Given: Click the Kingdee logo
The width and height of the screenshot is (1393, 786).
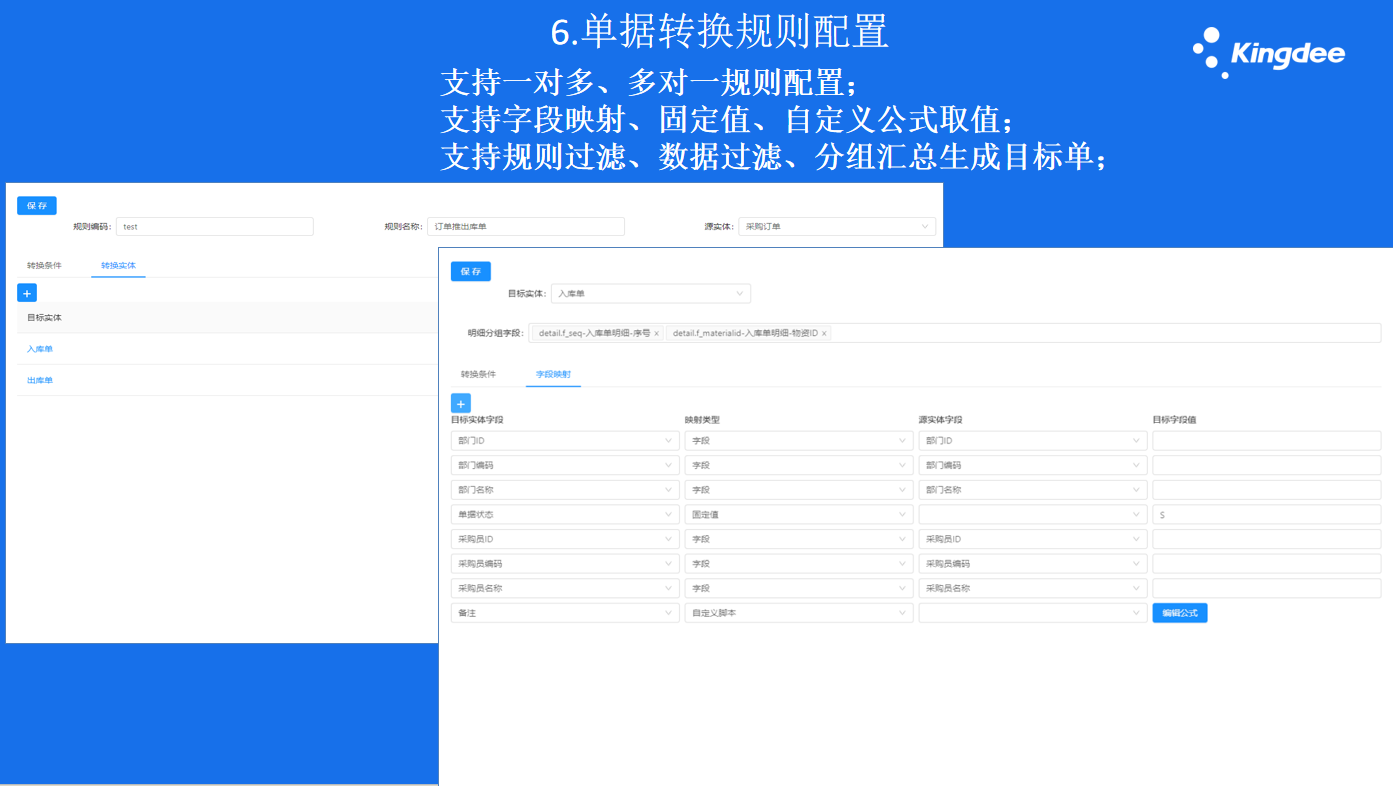Looking at the screenshot, I should coord(1268,53).
